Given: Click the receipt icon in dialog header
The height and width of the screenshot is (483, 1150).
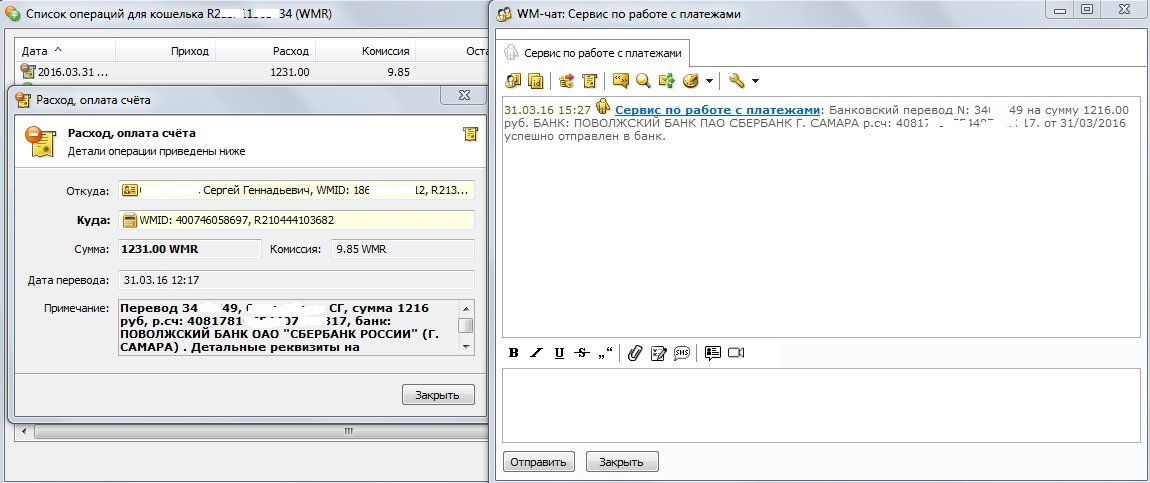Looking at the screenshot, I should (470, 133).
